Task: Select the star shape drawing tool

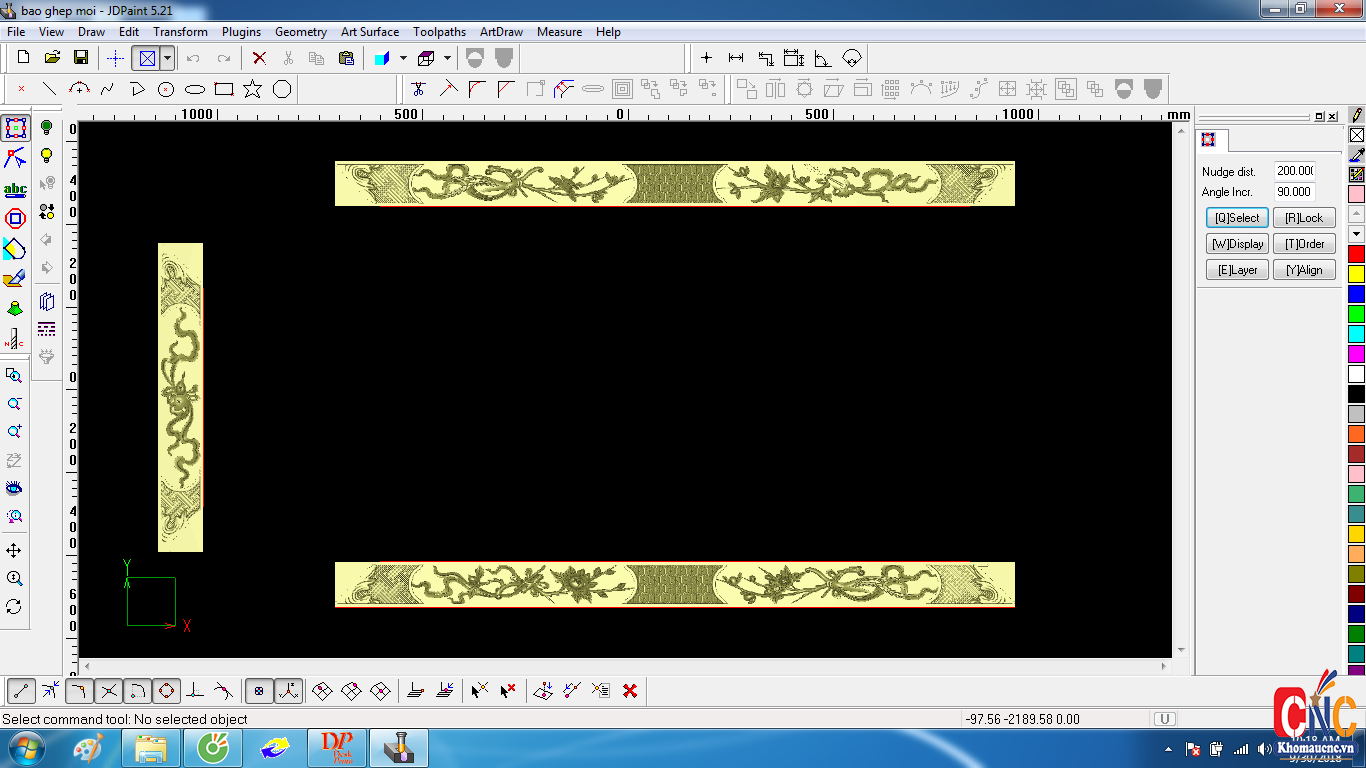Action: tap(252, 89)
